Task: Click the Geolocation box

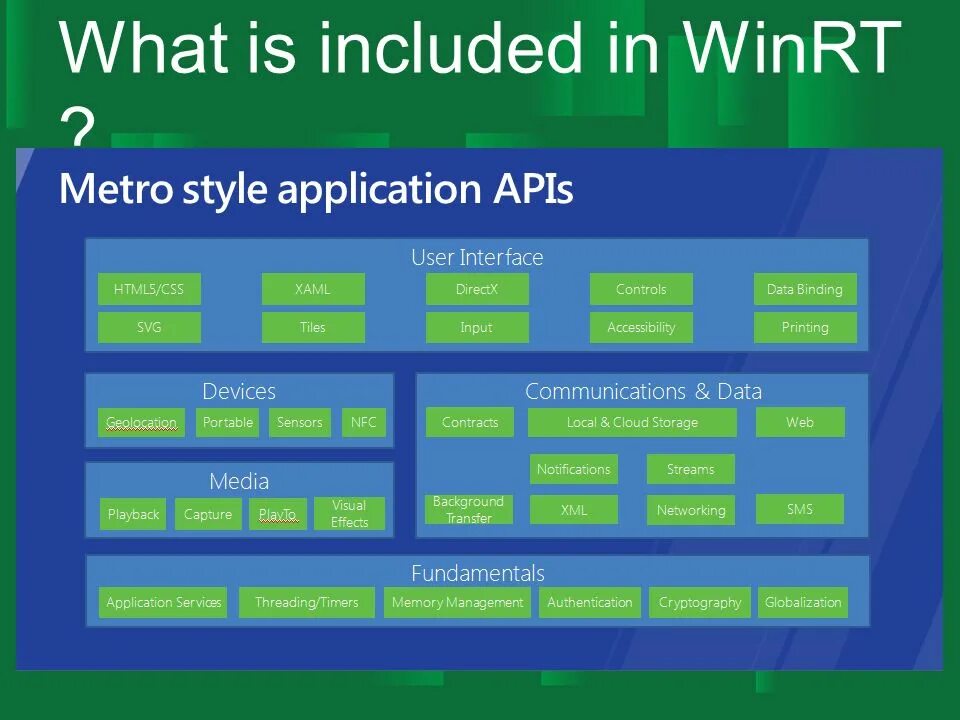Action: (141, 422)
